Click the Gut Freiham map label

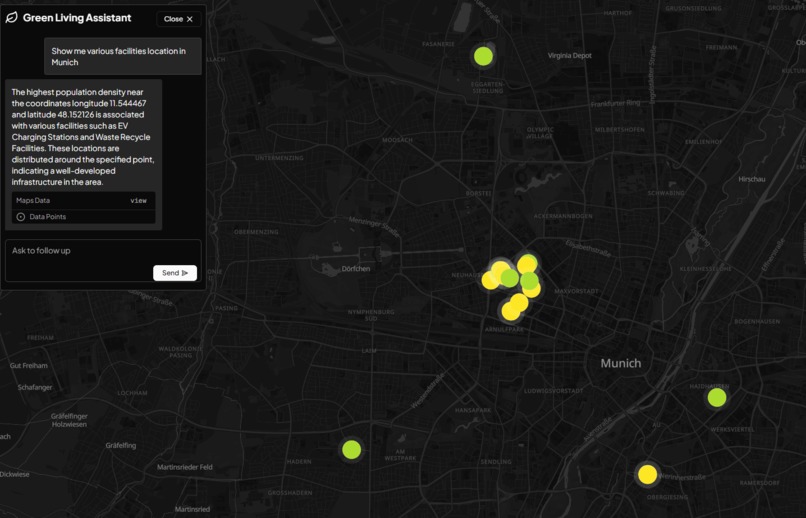(29, 366)
